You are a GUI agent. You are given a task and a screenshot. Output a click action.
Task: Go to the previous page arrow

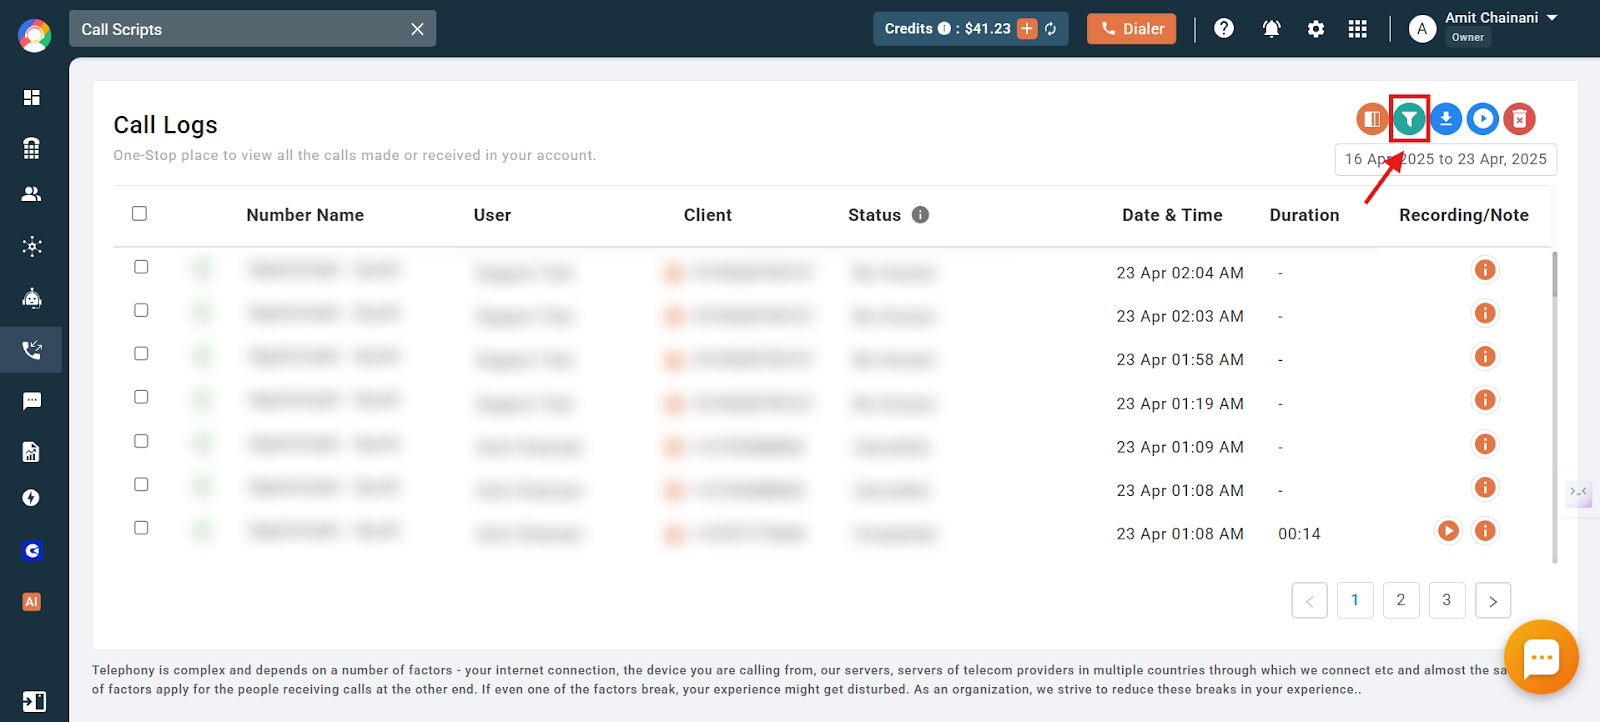coord(1309,601)
